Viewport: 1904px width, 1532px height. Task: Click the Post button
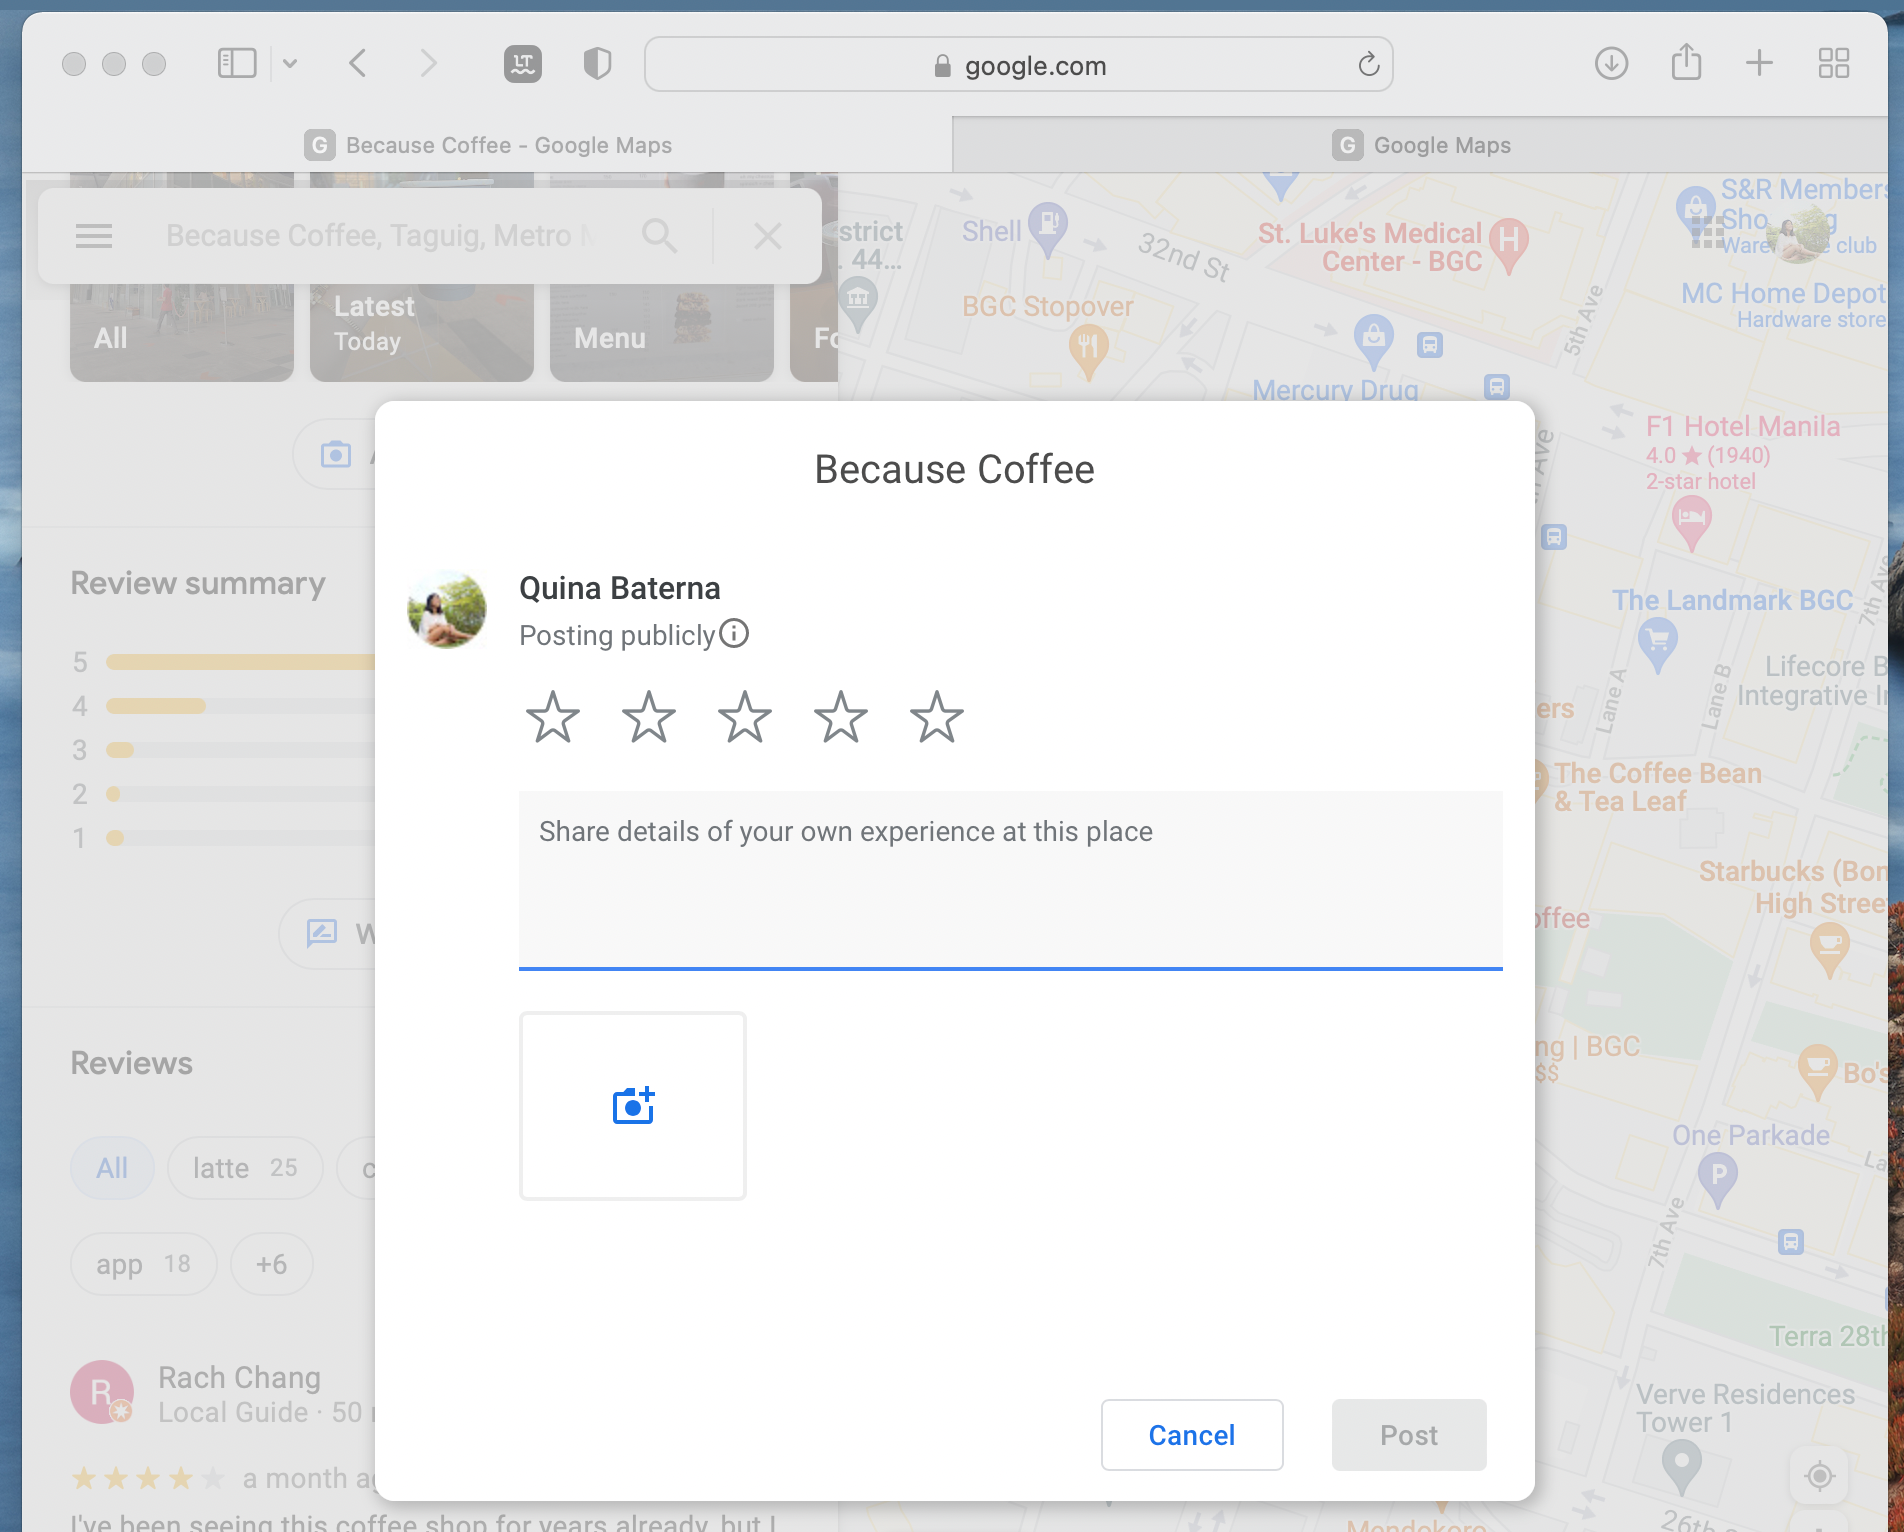tap(1408, 1435)
